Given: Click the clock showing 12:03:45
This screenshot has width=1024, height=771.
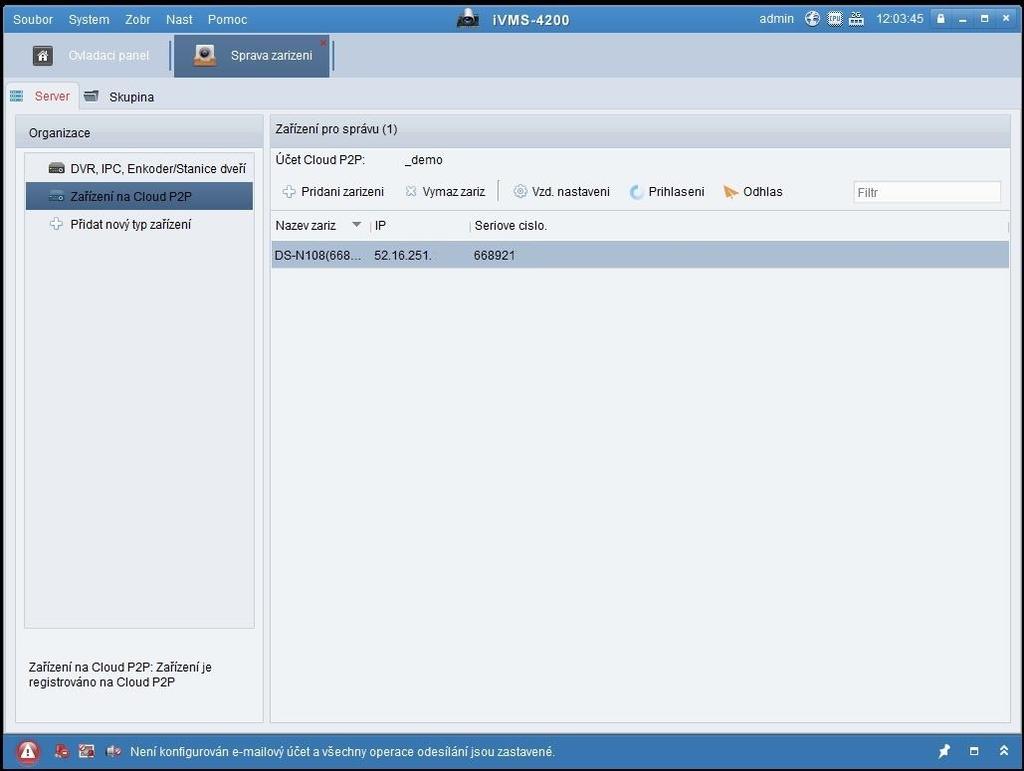Looking at the screenshot, I should click(x=899, y=19).
